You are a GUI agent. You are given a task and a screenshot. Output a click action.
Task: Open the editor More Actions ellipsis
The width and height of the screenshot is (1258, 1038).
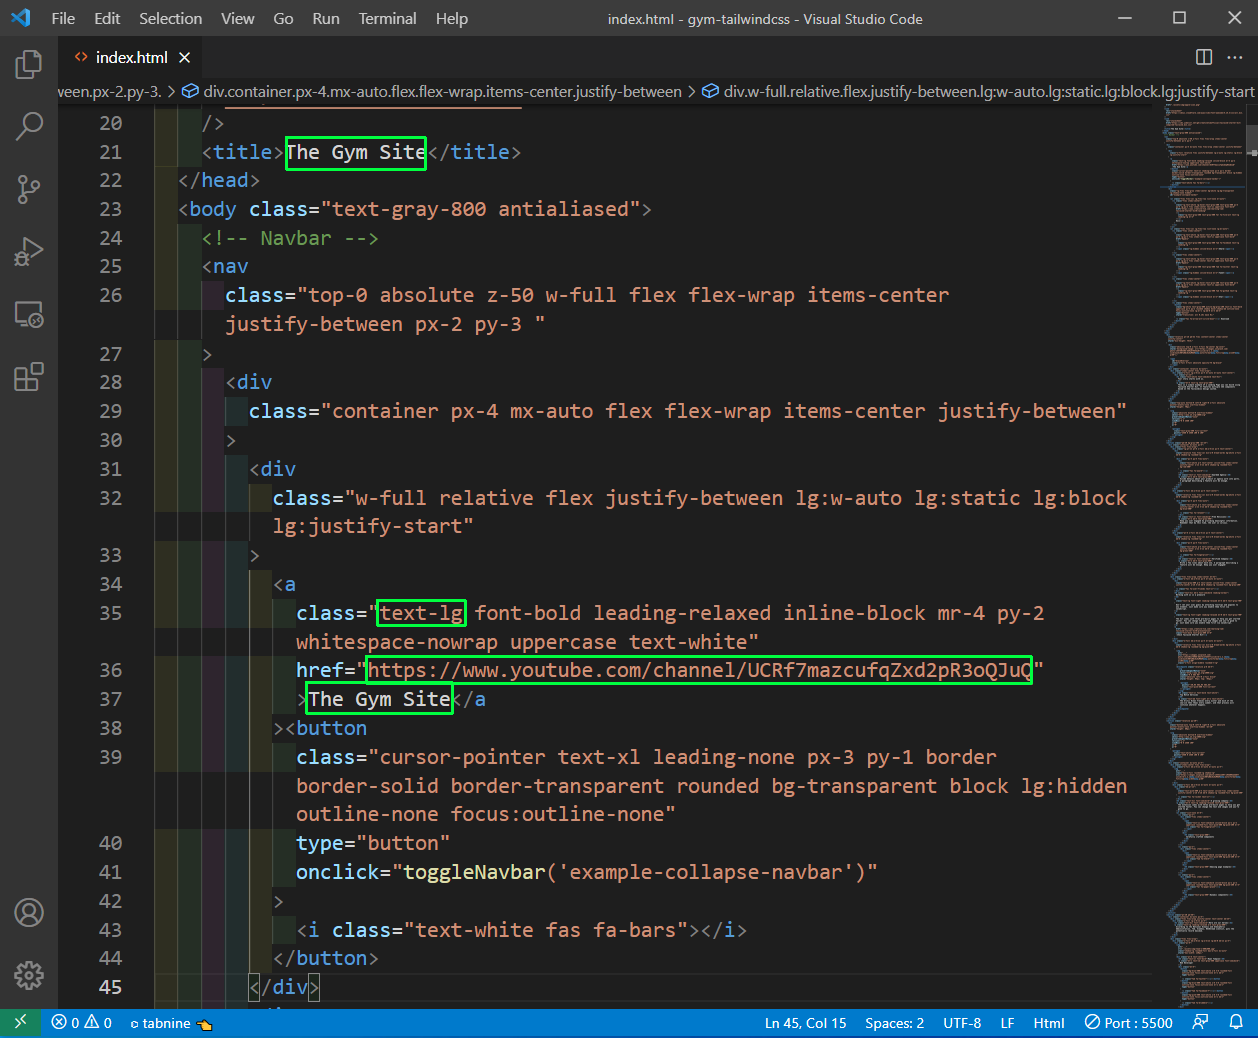pyautogui.click(x=1235, y=57)
